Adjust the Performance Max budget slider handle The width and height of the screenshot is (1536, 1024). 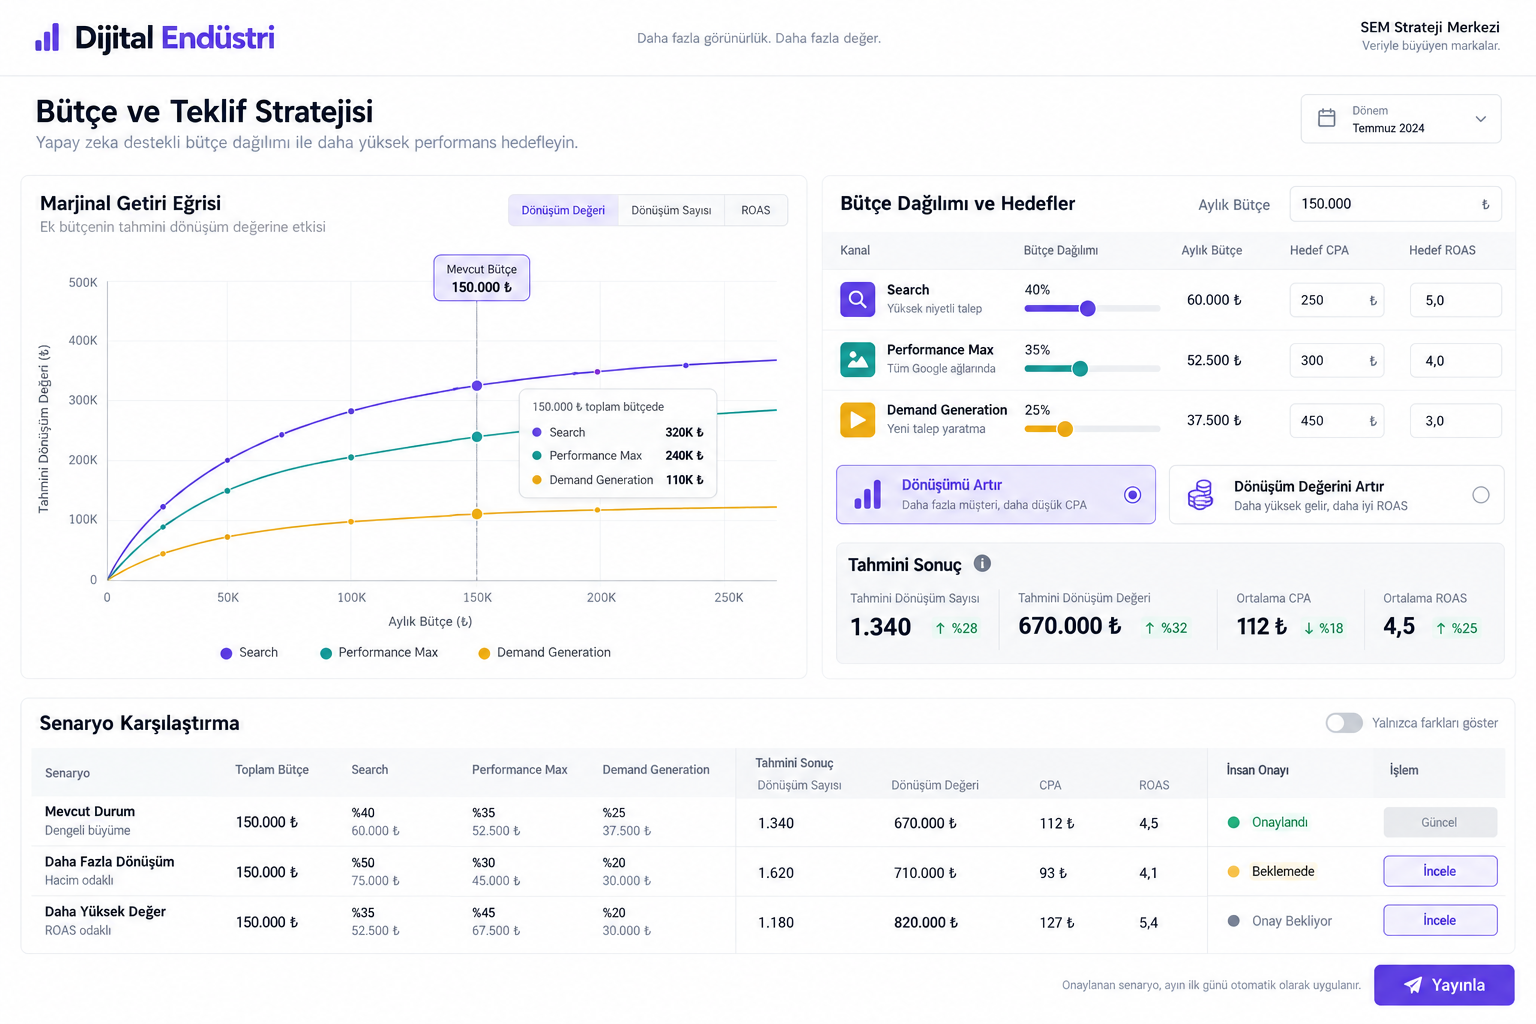click(x=1080, y=369)
